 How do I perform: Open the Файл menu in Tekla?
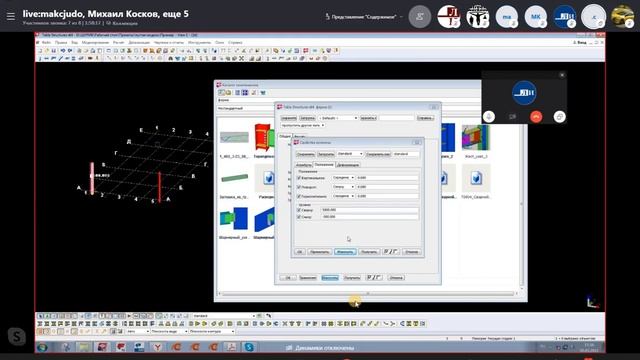47,42
